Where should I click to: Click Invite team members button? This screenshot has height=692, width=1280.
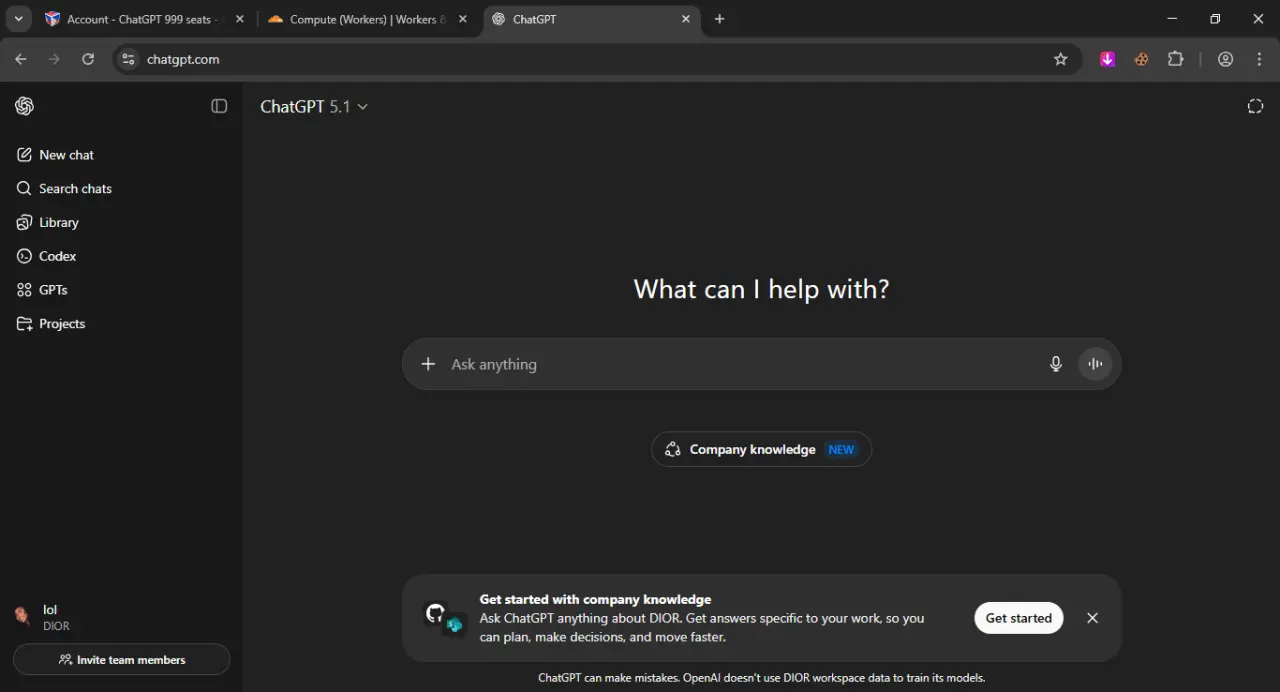click(121, 660)
